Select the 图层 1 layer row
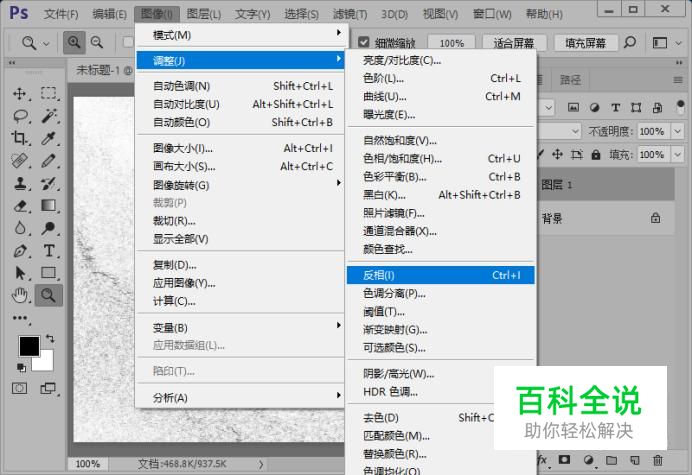 [x=606, y=185]
